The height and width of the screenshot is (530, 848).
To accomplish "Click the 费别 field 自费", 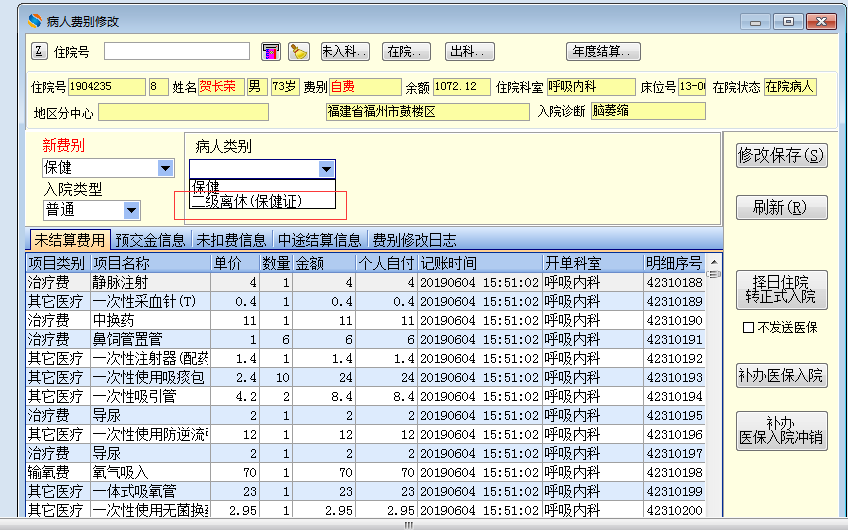I will 365,87.
